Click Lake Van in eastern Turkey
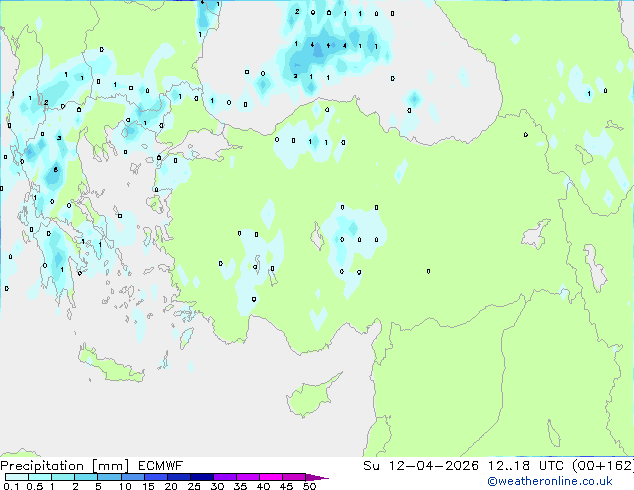Viewport: 634px width, 490px height. [536, 234]
